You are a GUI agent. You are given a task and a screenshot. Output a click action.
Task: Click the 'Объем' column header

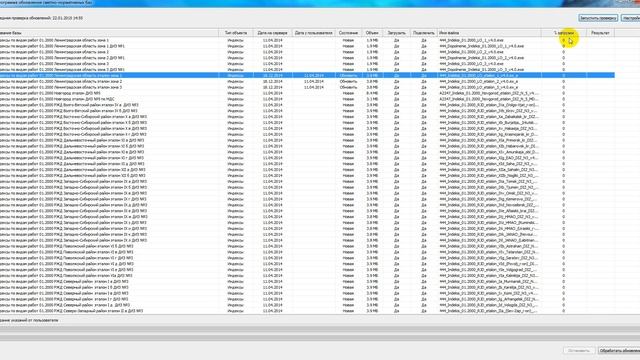pyautogui.click(x=372, y=33)
